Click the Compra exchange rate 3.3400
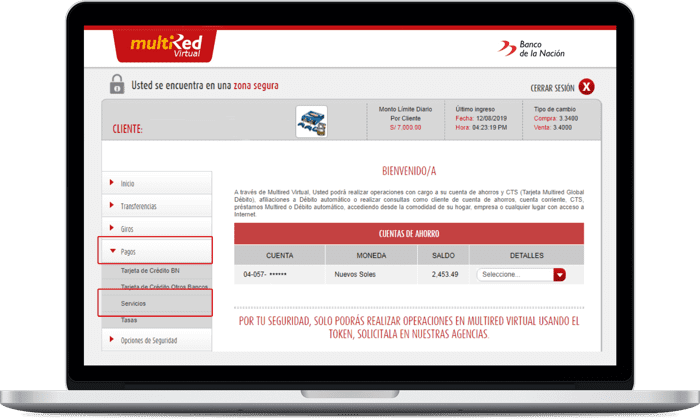Viewport: 700px width, 420px height. 568,118
